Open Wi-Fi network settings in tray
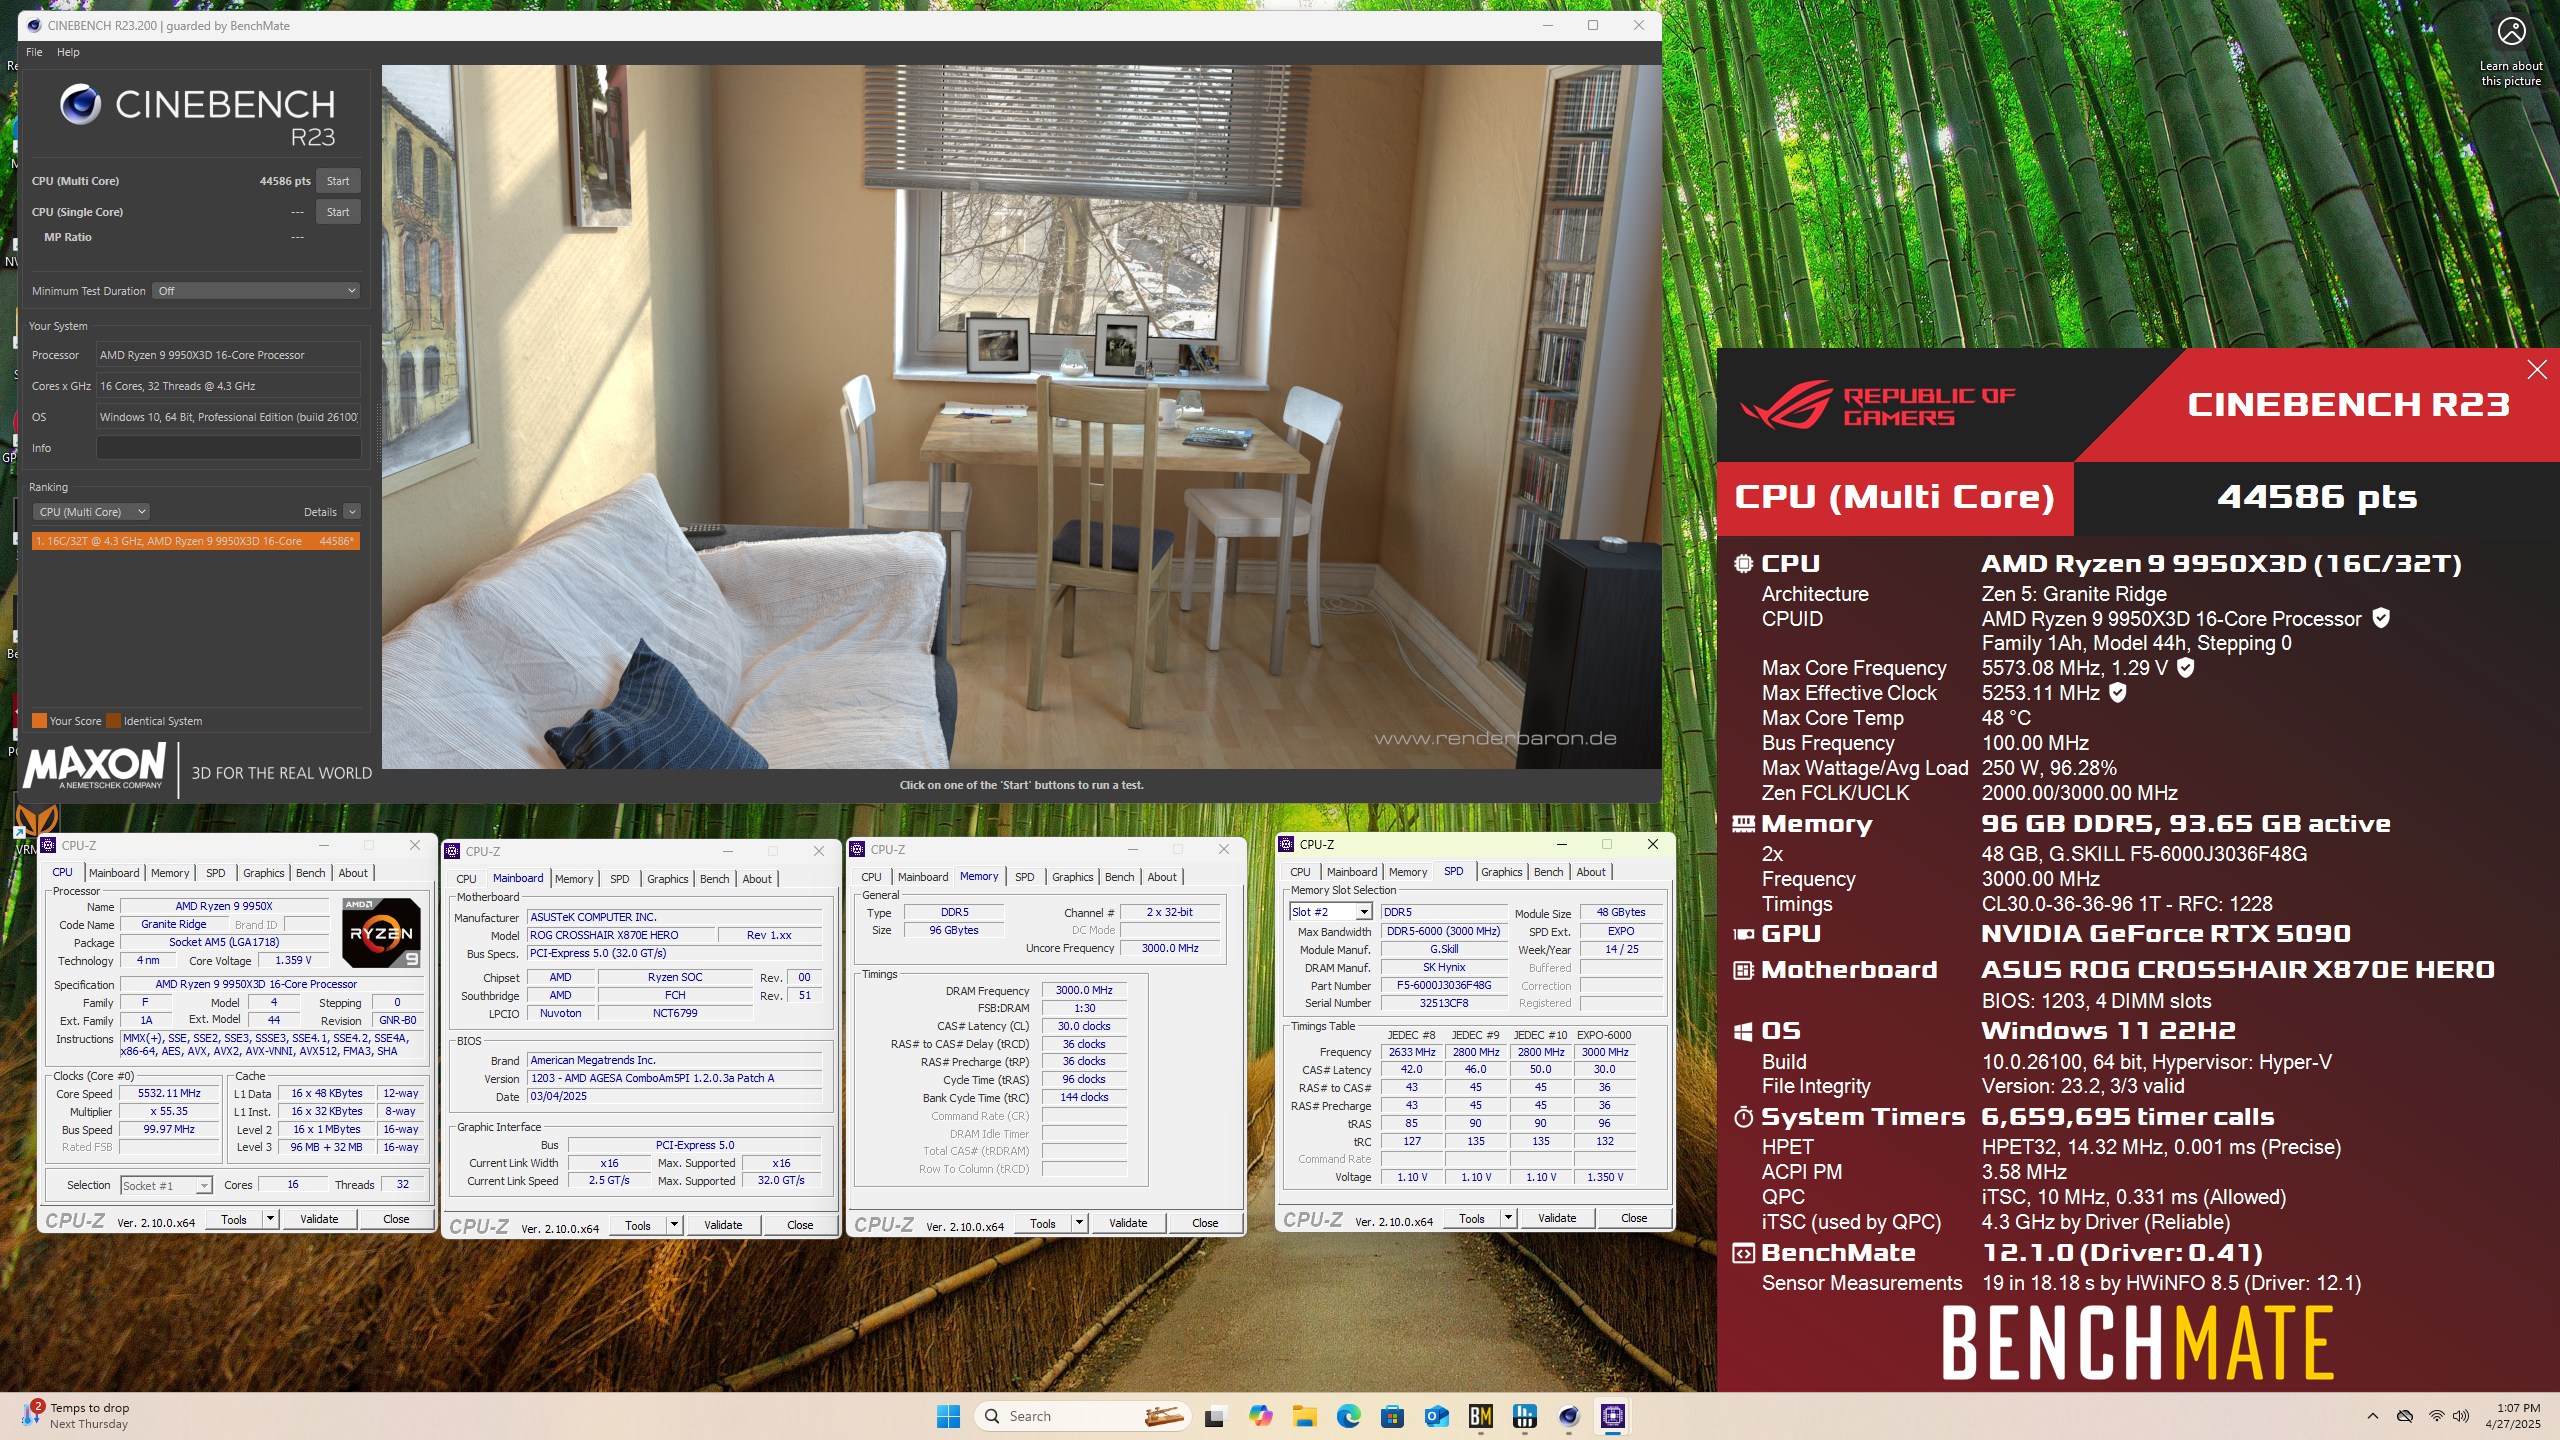This screenshot has height=1440, width=2560. click(x=2437, y=1416)
